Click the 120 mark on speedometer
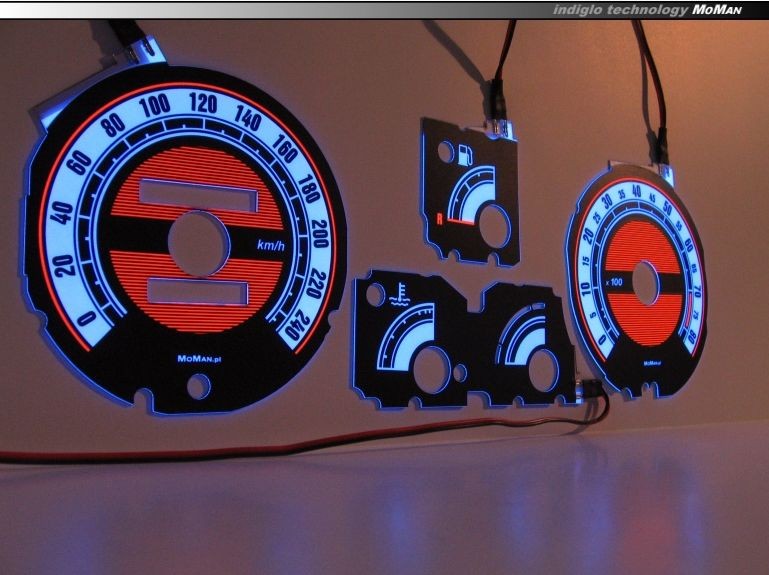The image size is (769, 575). click(201, 102)
